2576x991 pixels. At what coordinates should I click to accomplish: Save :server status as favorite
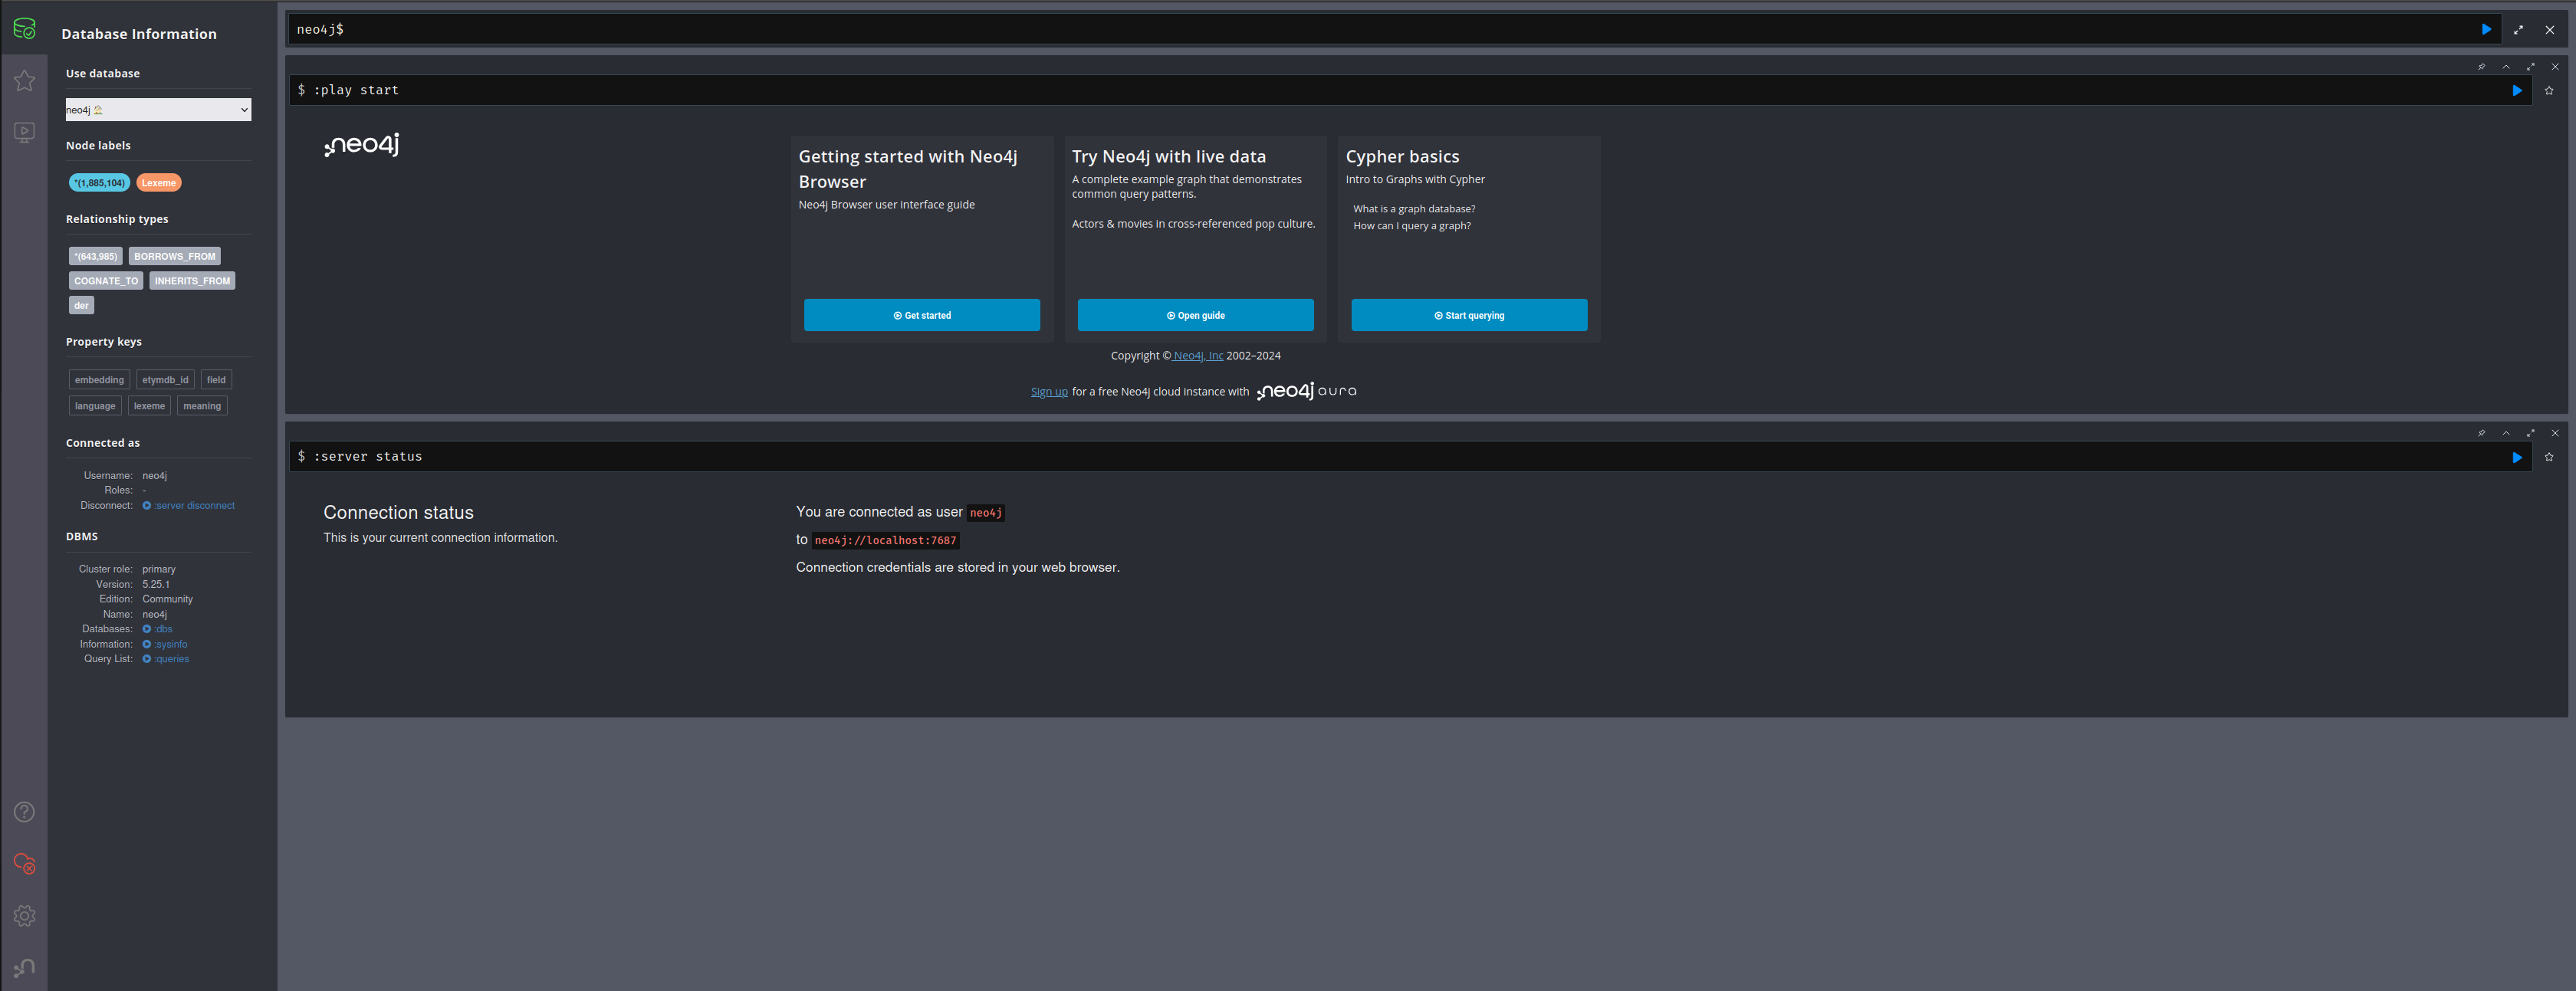click(x=2549, y=457)
